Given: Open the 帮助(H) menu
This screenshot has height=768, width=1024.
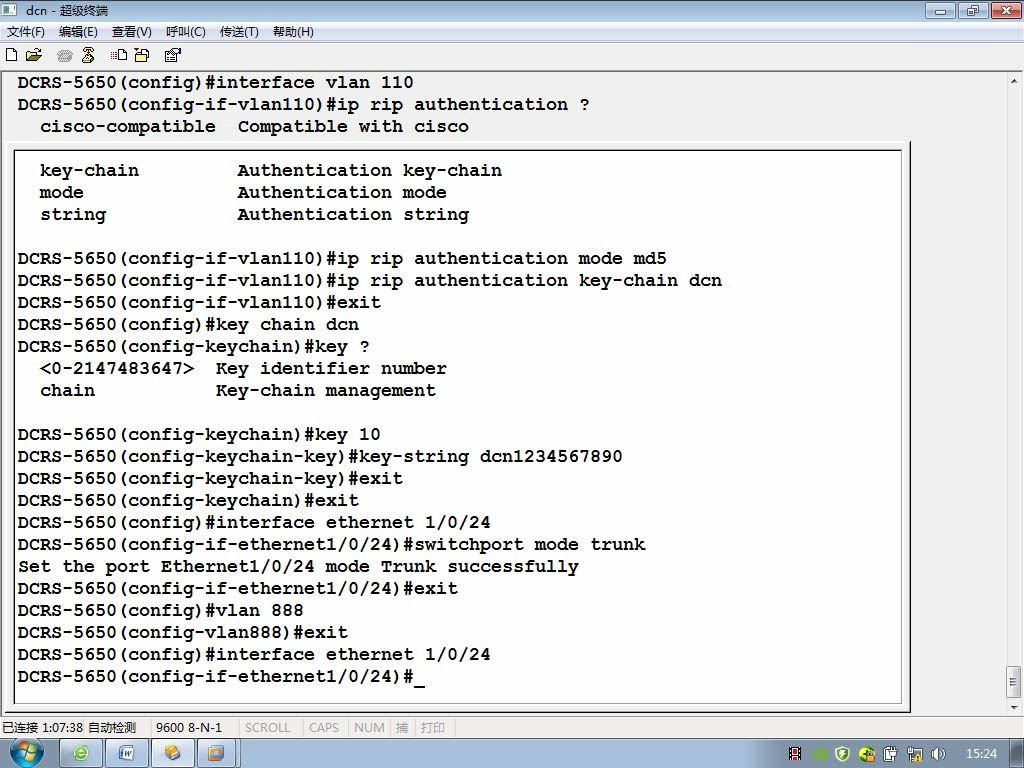Looking at the screenshot, I should pyautogui.click(x=293, y=31).
